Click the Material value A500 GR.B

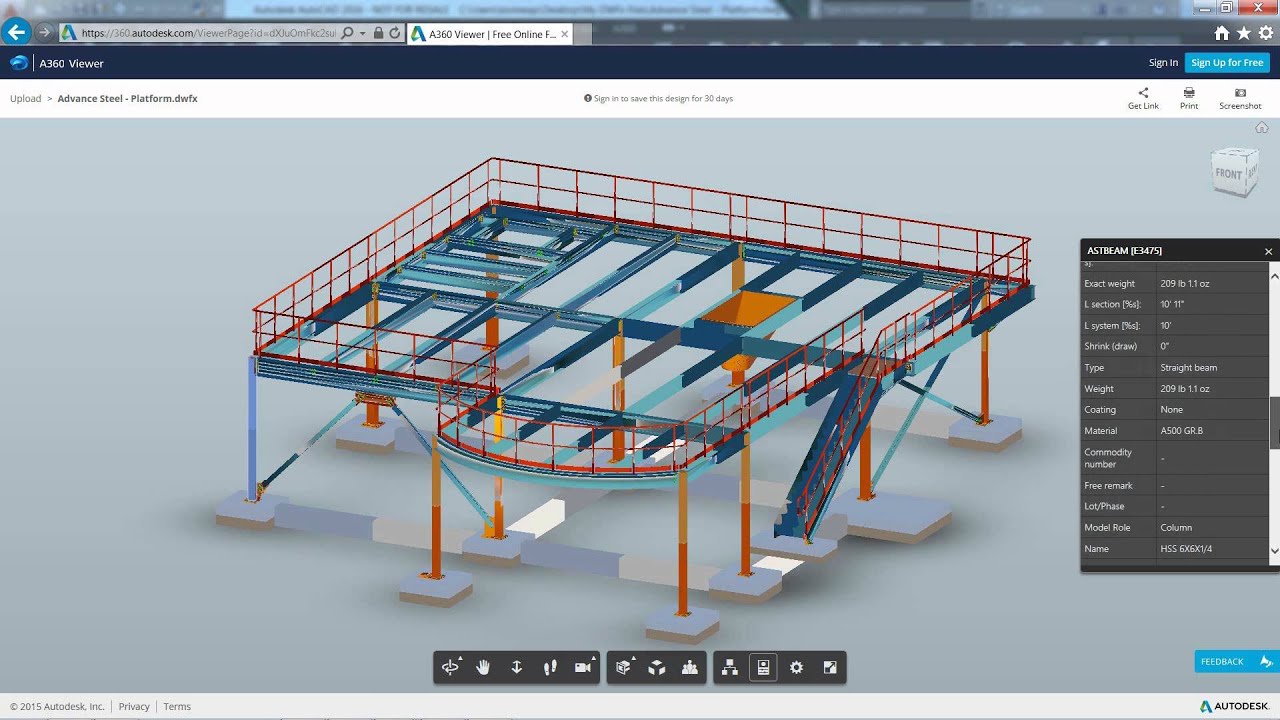pyautogui.click(x=1181, y=431)
